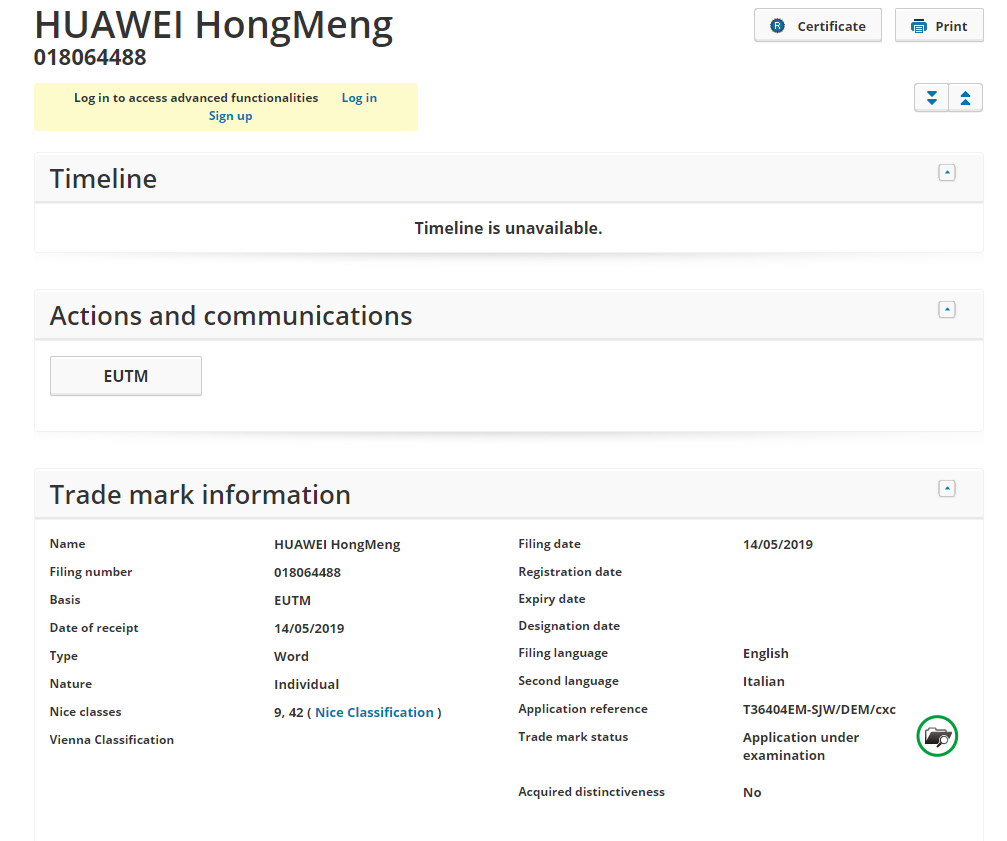
Task: Click the Acquired distinctiveness value 'No'
Action: pos(752,792)
